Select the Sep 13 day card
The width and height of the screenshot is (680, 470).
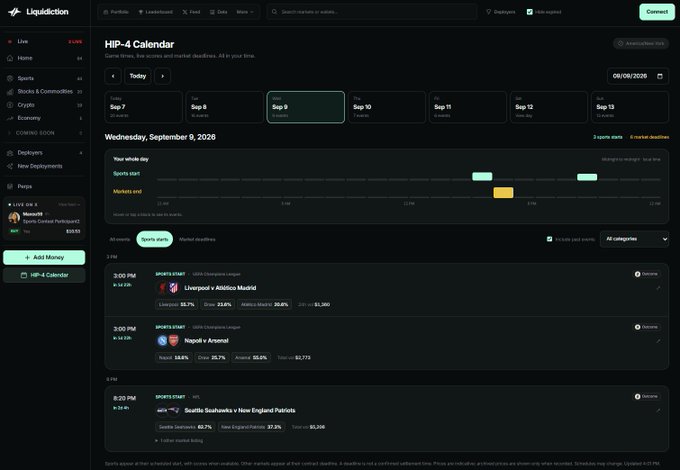tap(630, 107)
